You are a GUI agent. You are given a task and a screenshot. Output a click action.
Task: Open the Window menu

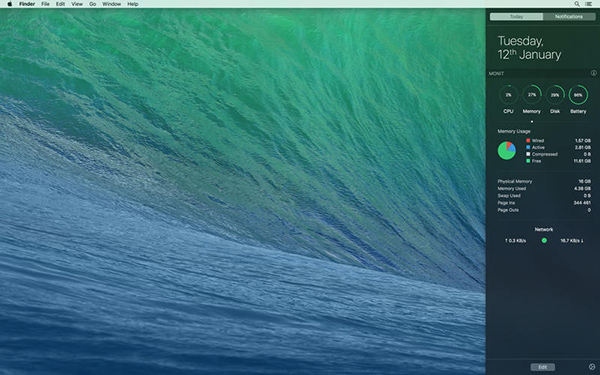111,4
